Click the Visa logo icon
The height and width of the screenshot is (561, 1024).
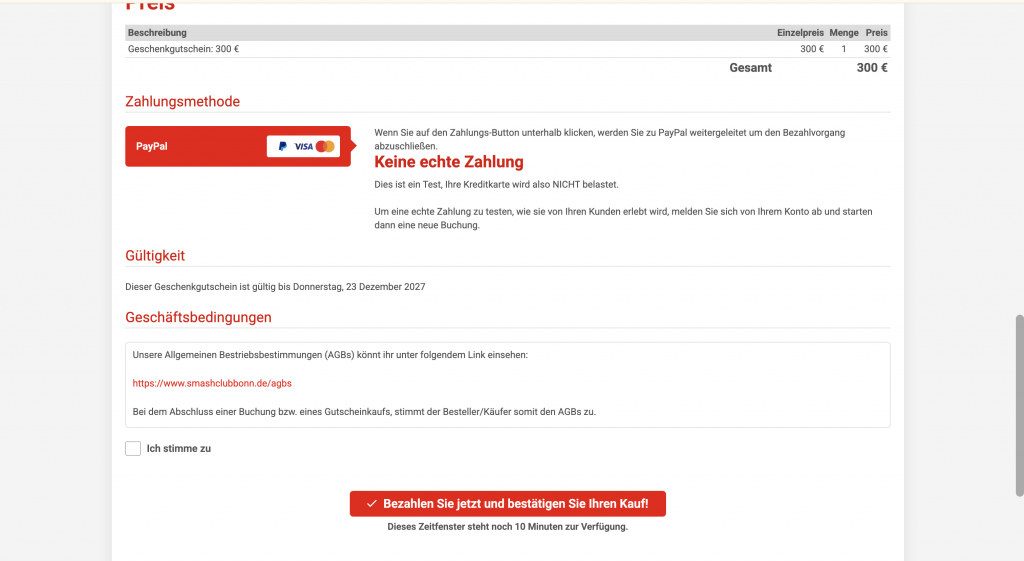pos(303,146)
